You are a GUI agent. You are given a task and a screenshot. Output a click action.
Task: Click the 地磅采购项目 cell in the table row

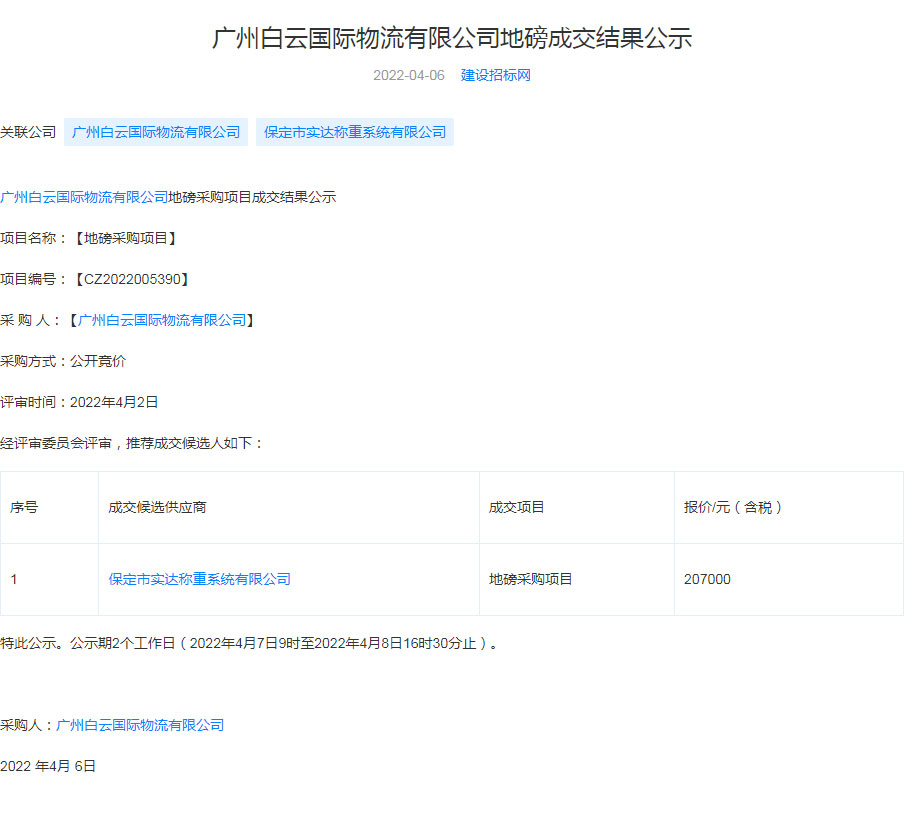[530, 579]
